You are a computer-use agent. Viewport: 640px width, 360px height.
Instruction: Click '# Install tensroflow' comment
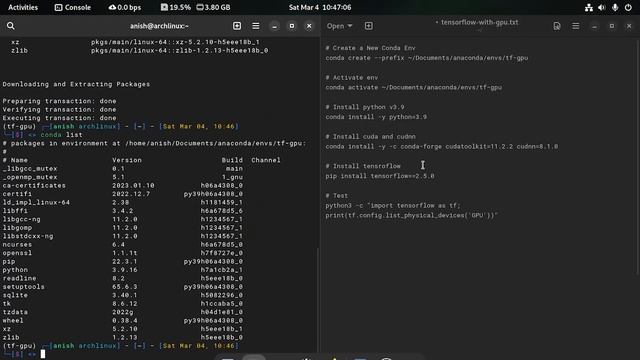[x=363, y=166]
